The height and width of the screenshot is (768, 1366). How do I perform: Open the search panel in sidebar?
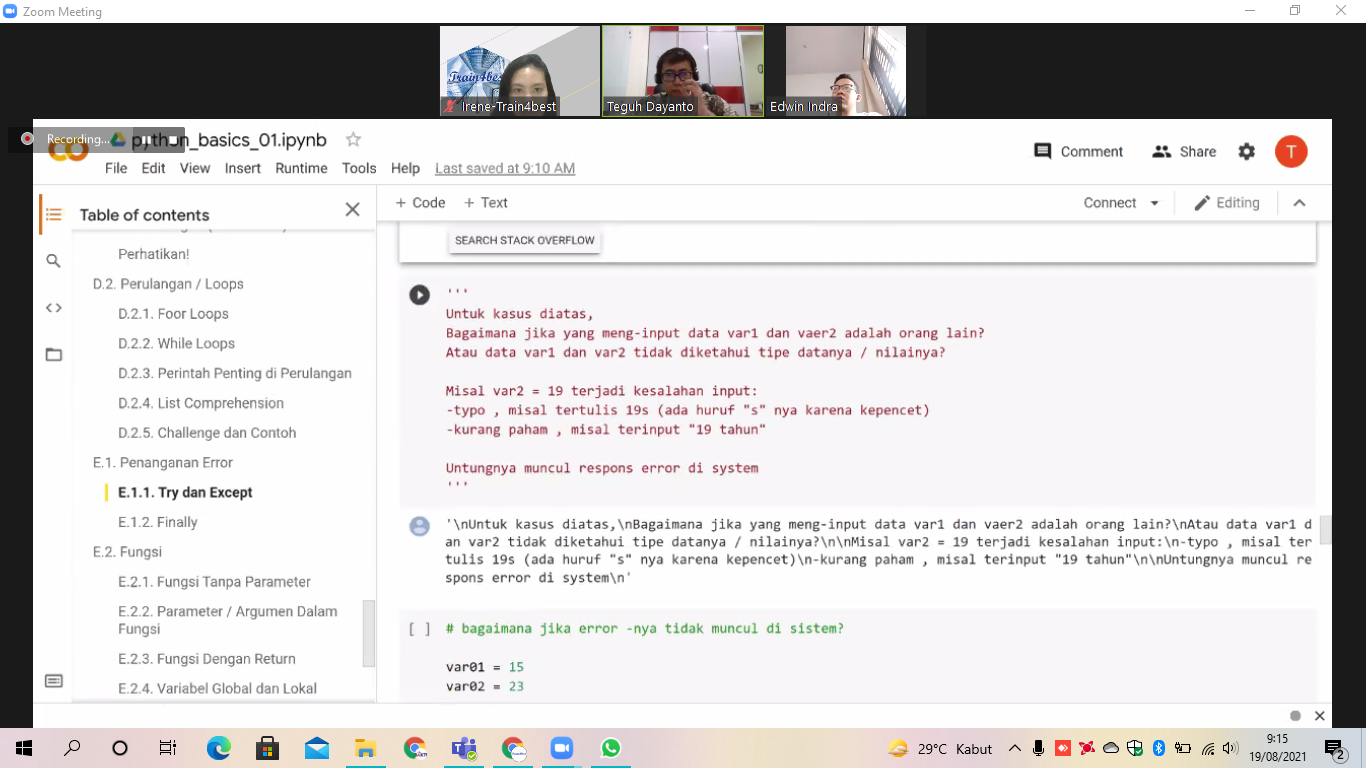click(x=54, y=261)
